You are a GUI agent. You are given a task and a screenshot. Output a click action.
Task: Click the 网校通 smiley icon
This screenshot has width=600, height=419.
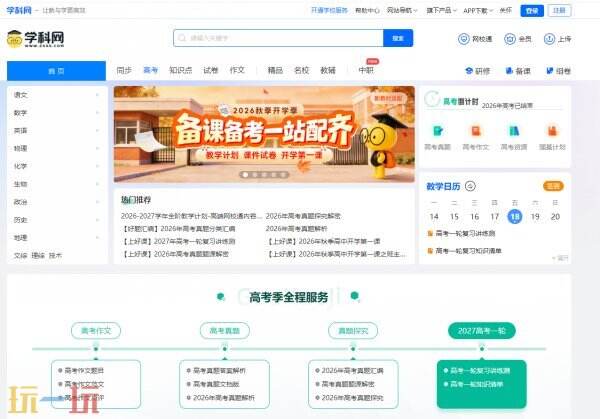click(x=464, y=39)
